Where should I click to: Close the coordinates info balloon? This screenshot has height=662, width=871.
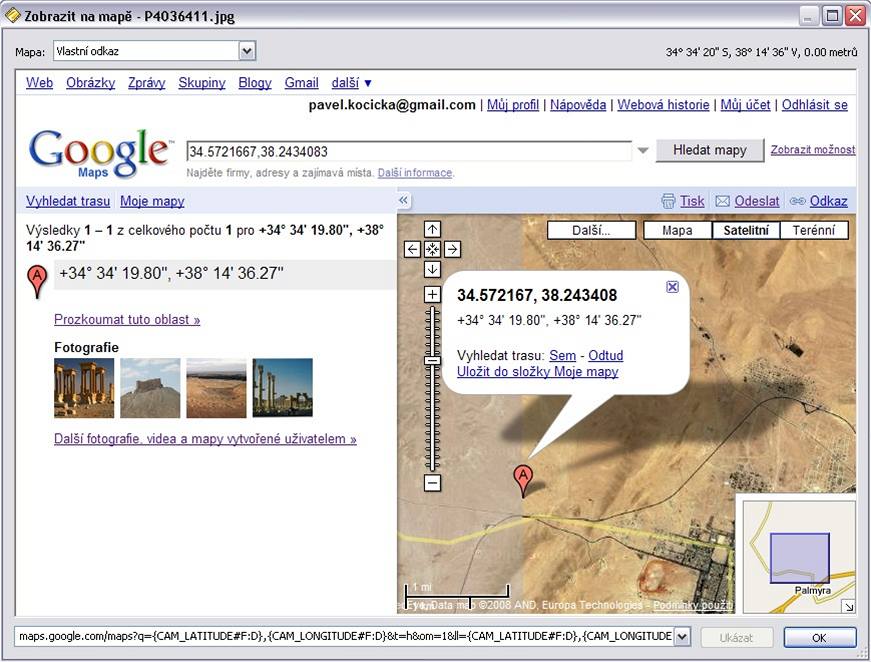point(672,287)
